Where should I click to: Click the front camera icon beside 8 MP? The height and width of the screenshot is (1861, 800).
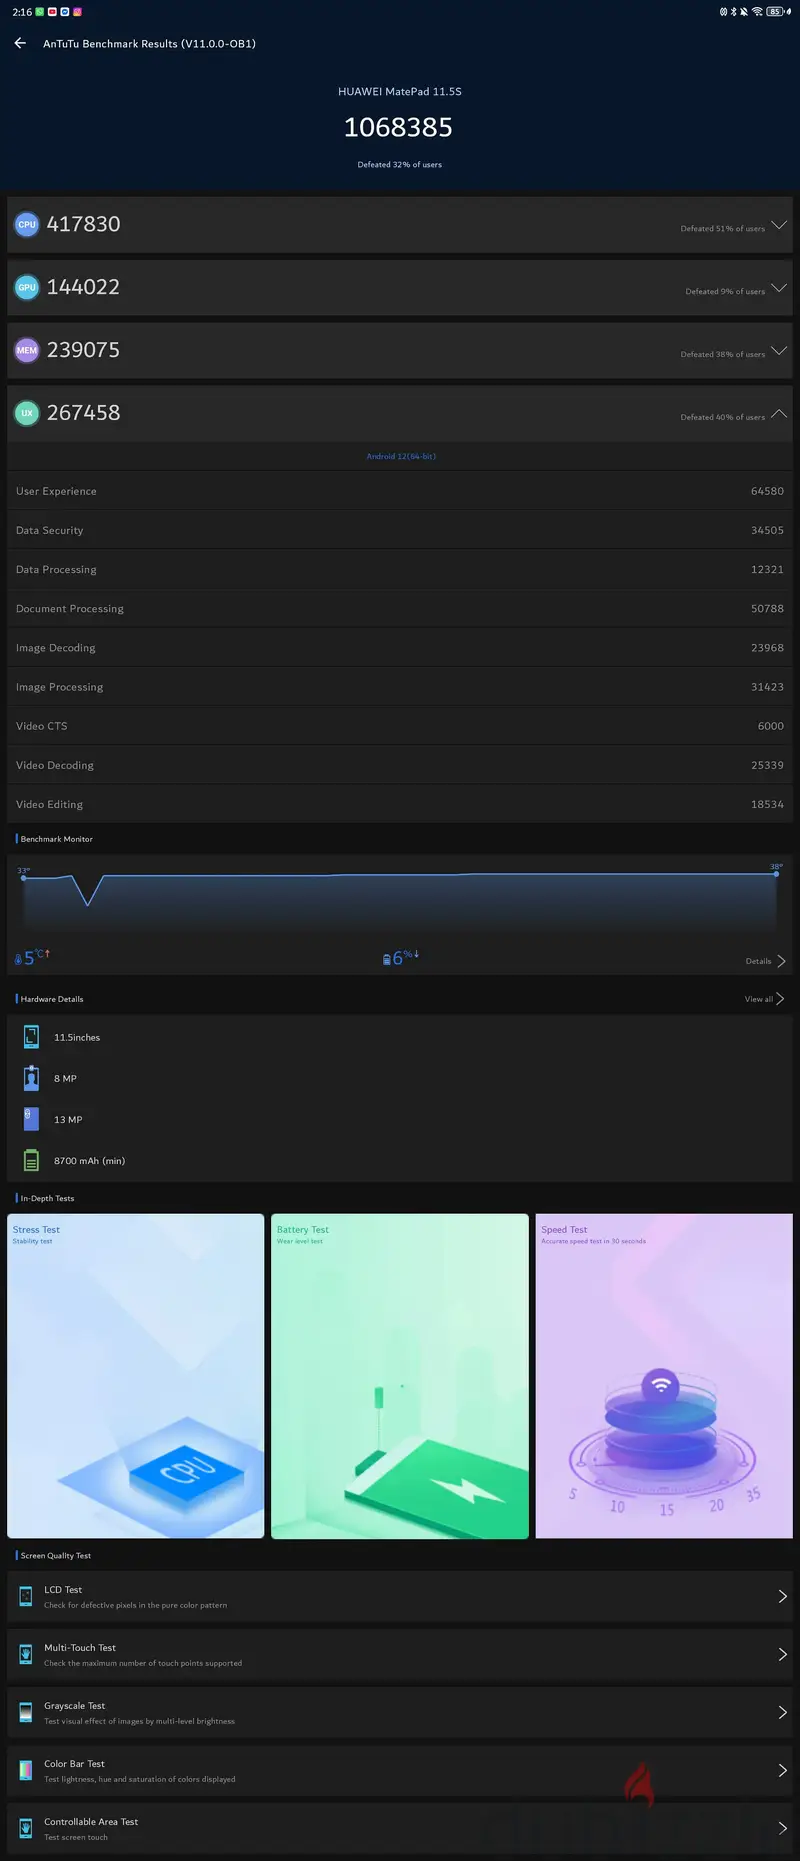pyautogui.click(x=31, y=1078)
